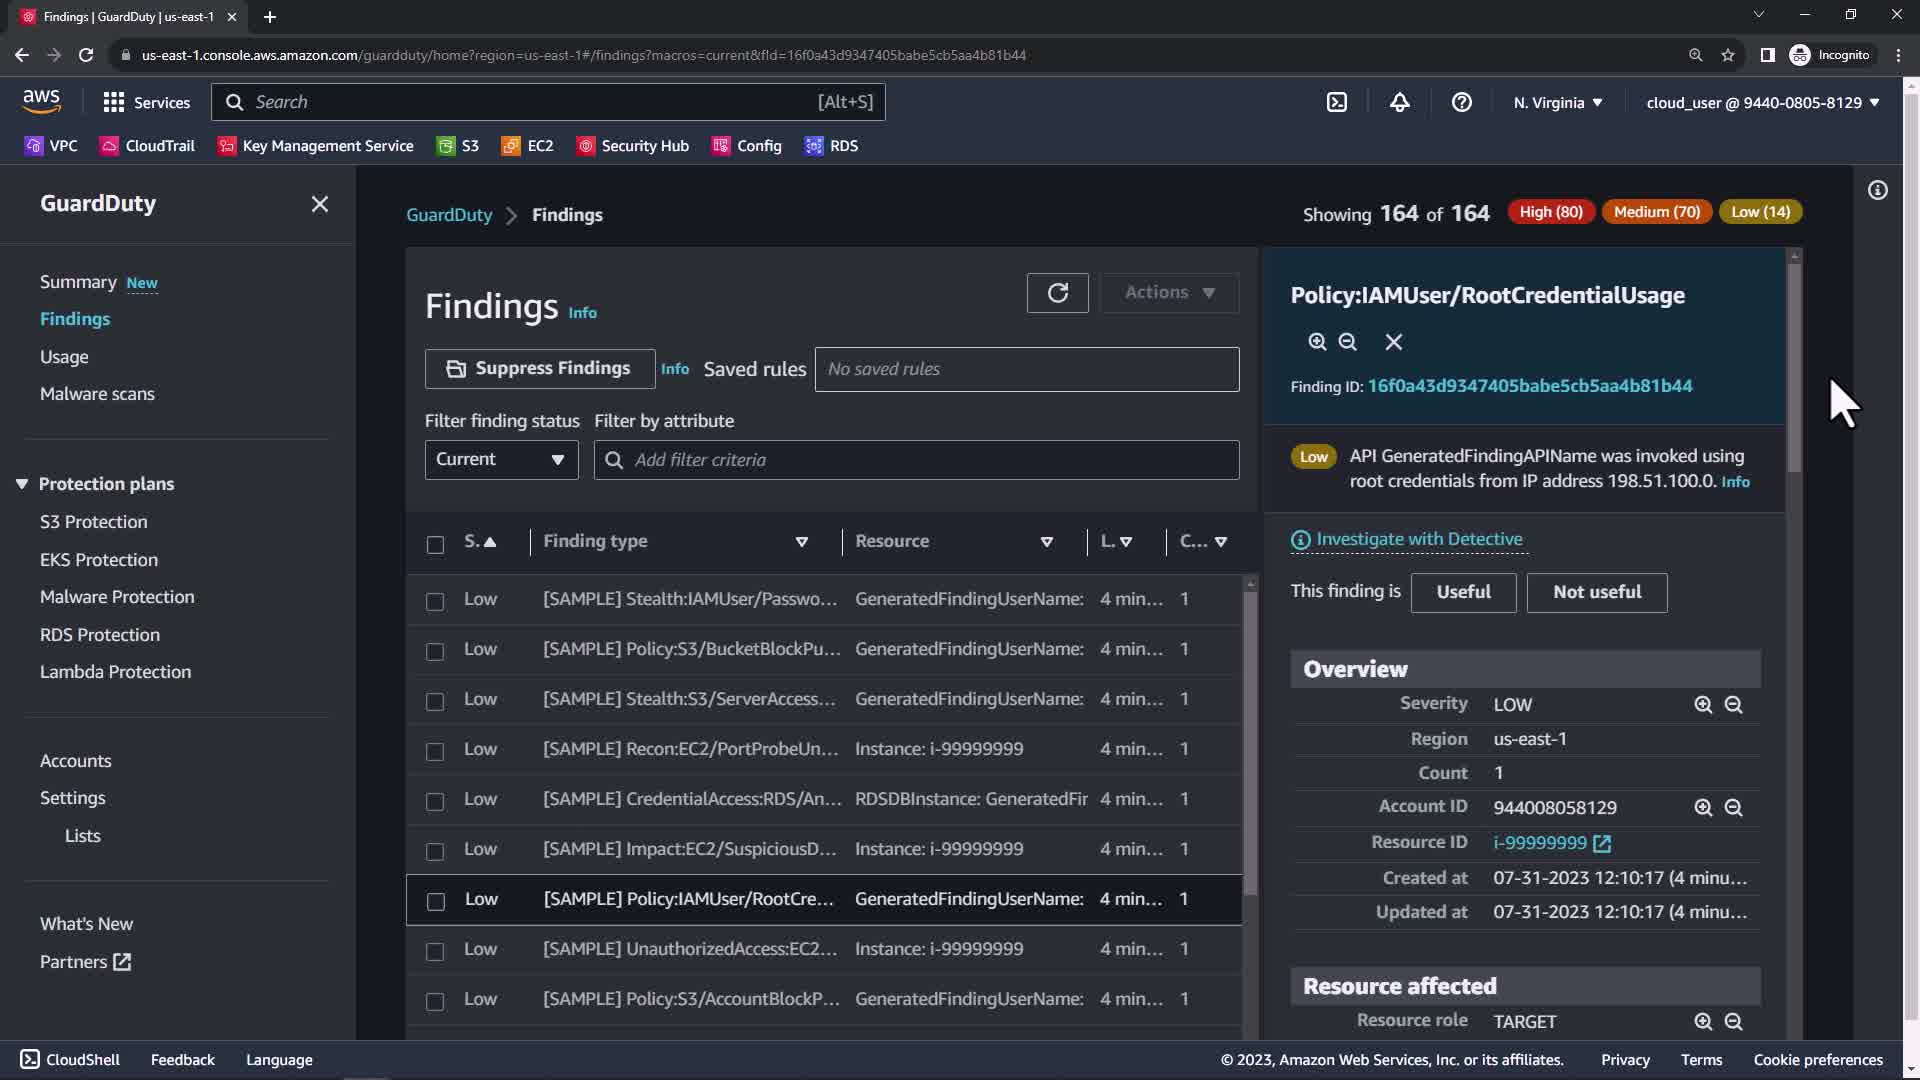Expand the Actions dropdown

point(1168,293)
